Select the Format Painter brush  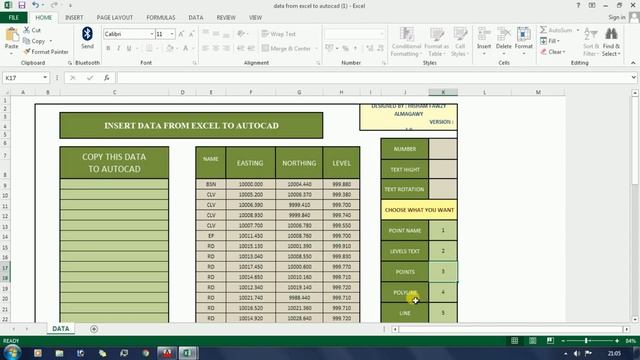27,52
